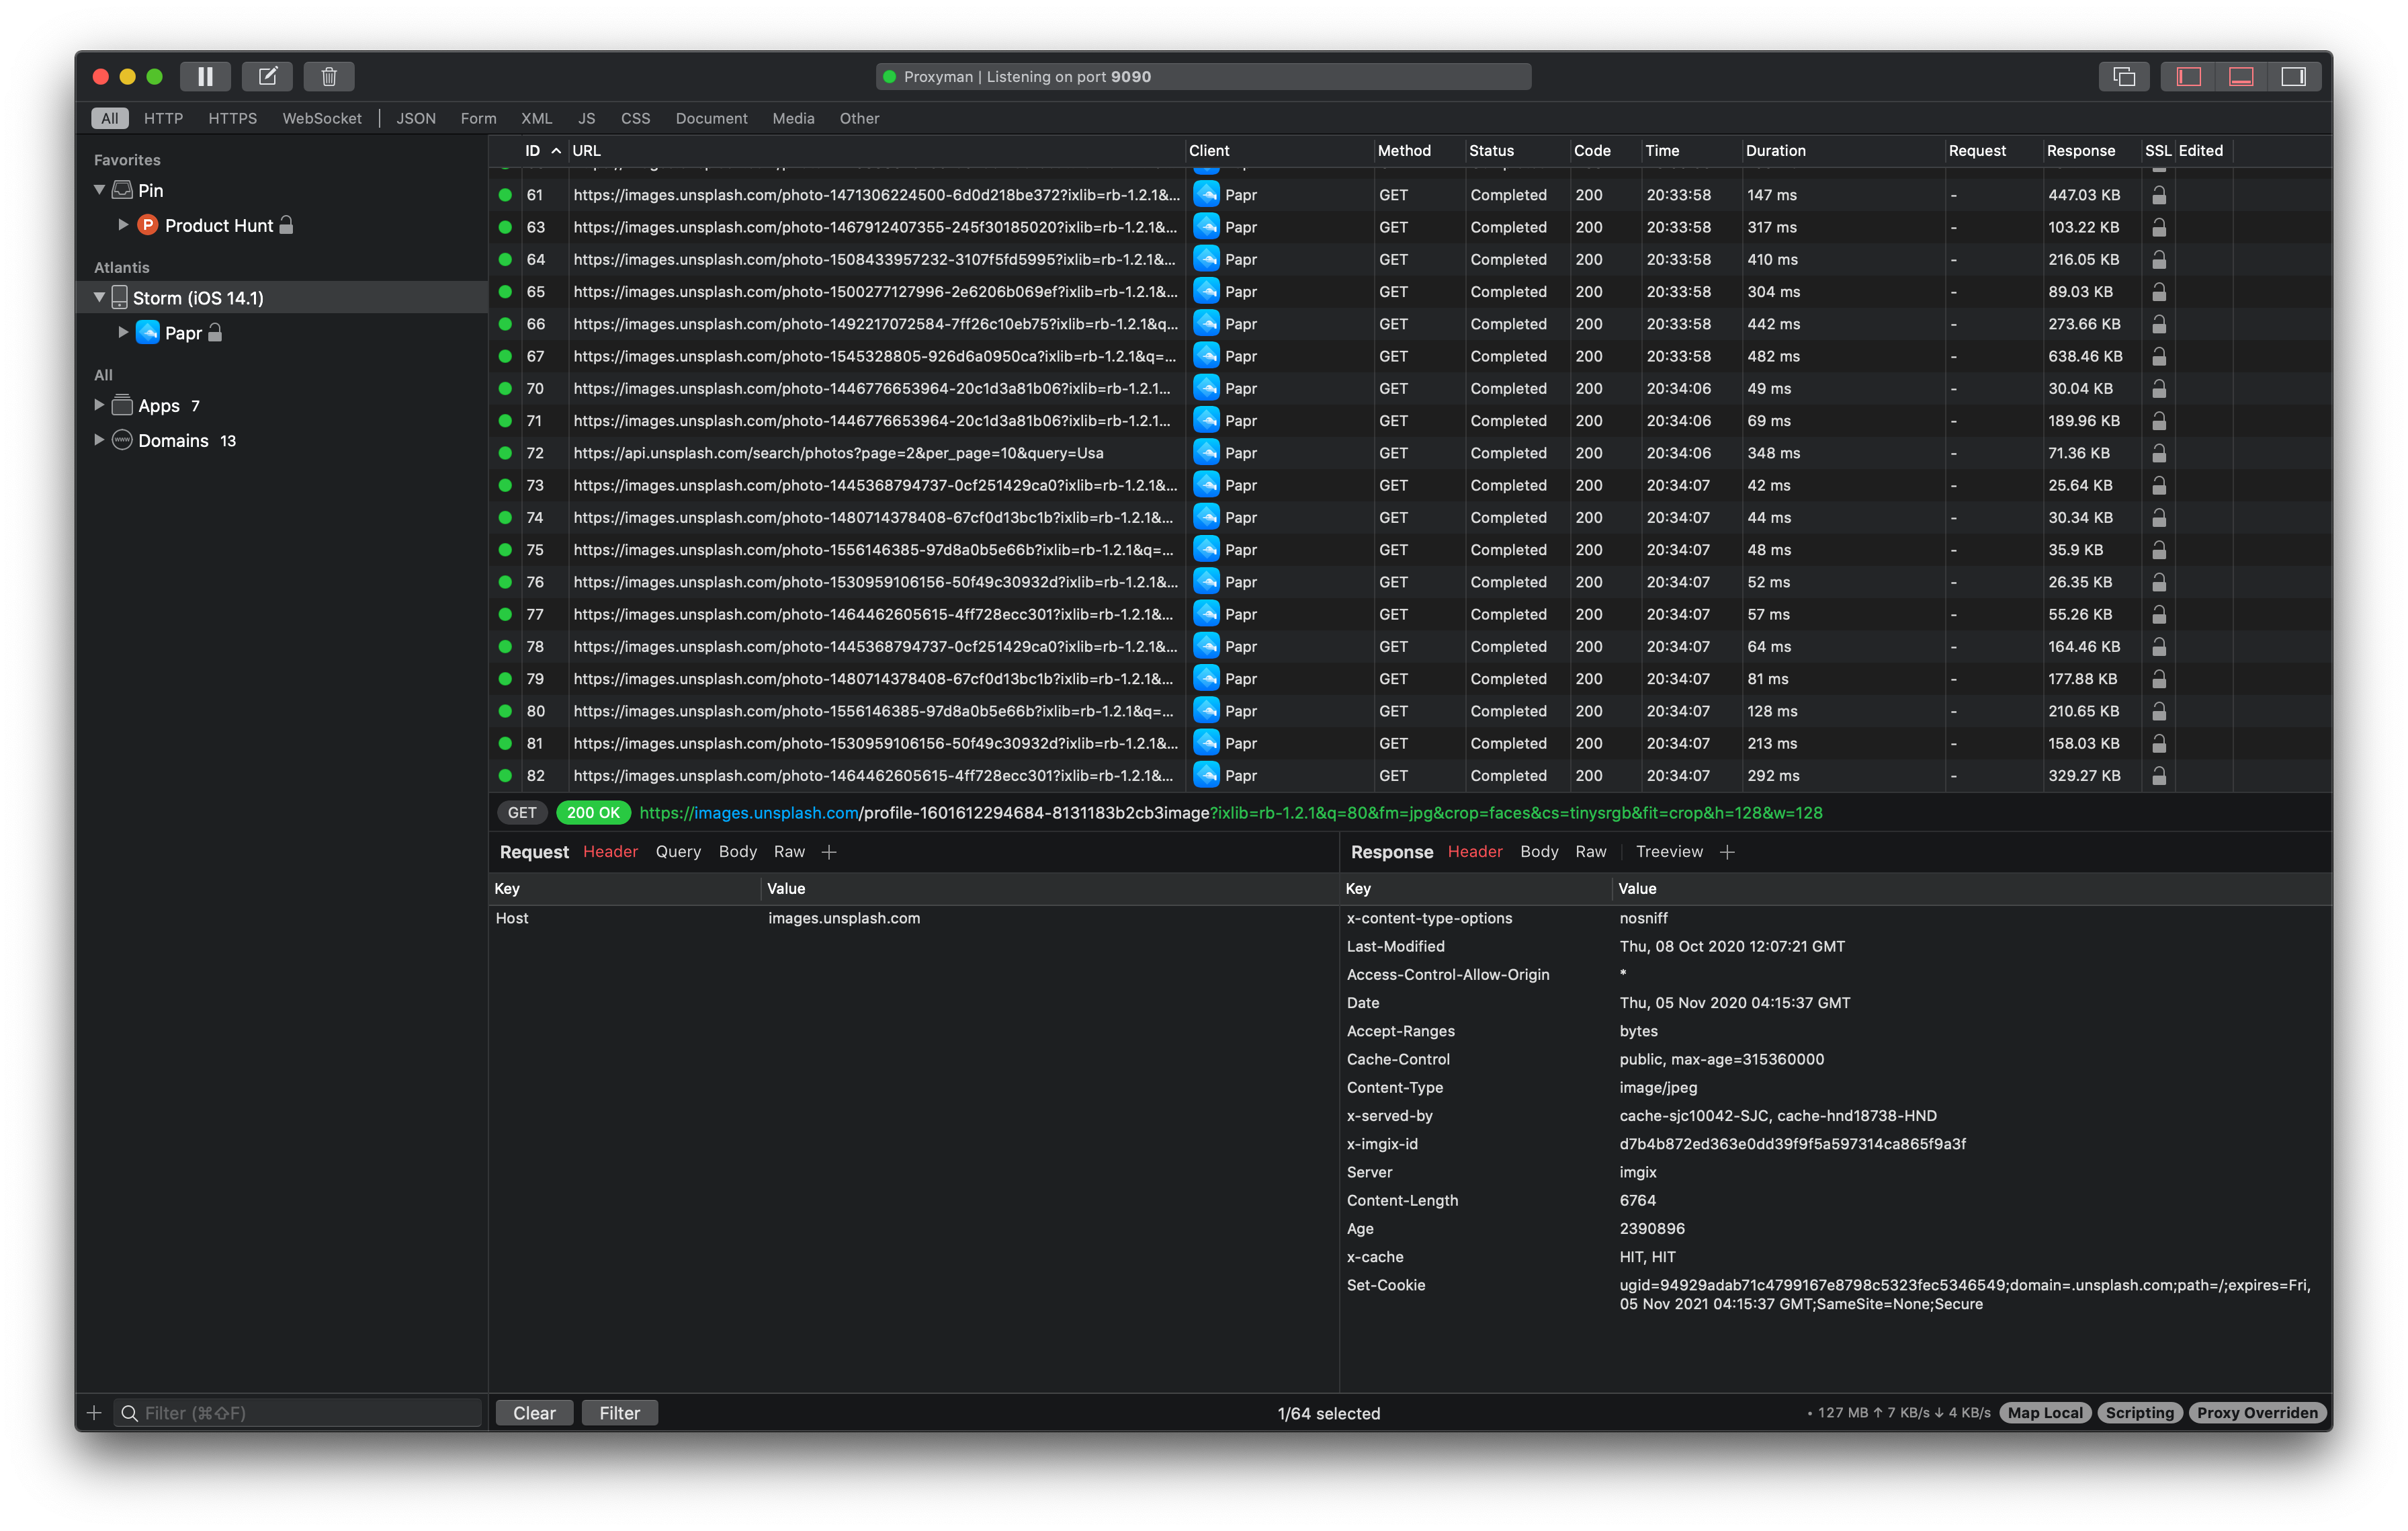Image resolution: width=2408 pixels, height=1531 pixels.
Task: Toggle the lock beside Product Hunt
Action: pos(287,225)
